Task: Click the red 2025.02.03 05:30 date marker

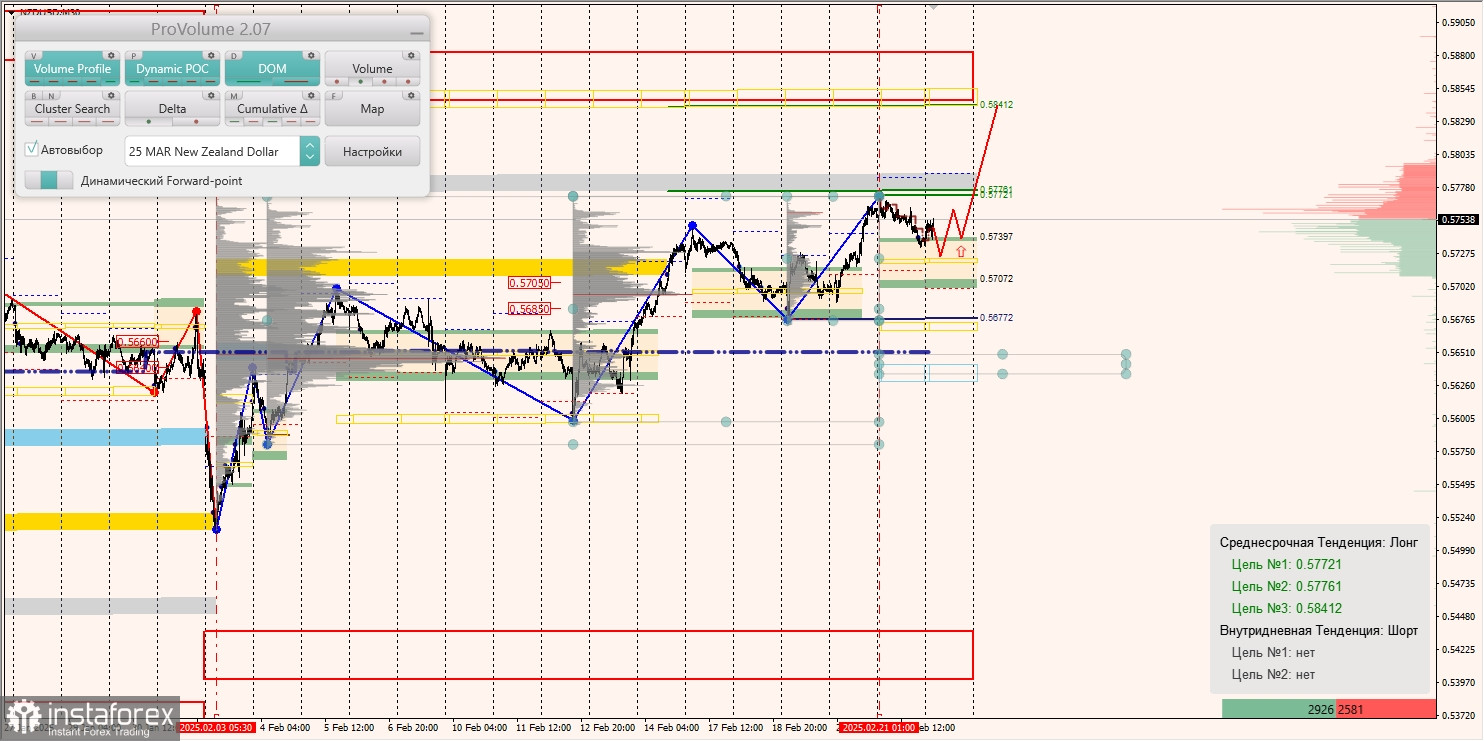Action: pyautogui.click(x=216, y=728)
